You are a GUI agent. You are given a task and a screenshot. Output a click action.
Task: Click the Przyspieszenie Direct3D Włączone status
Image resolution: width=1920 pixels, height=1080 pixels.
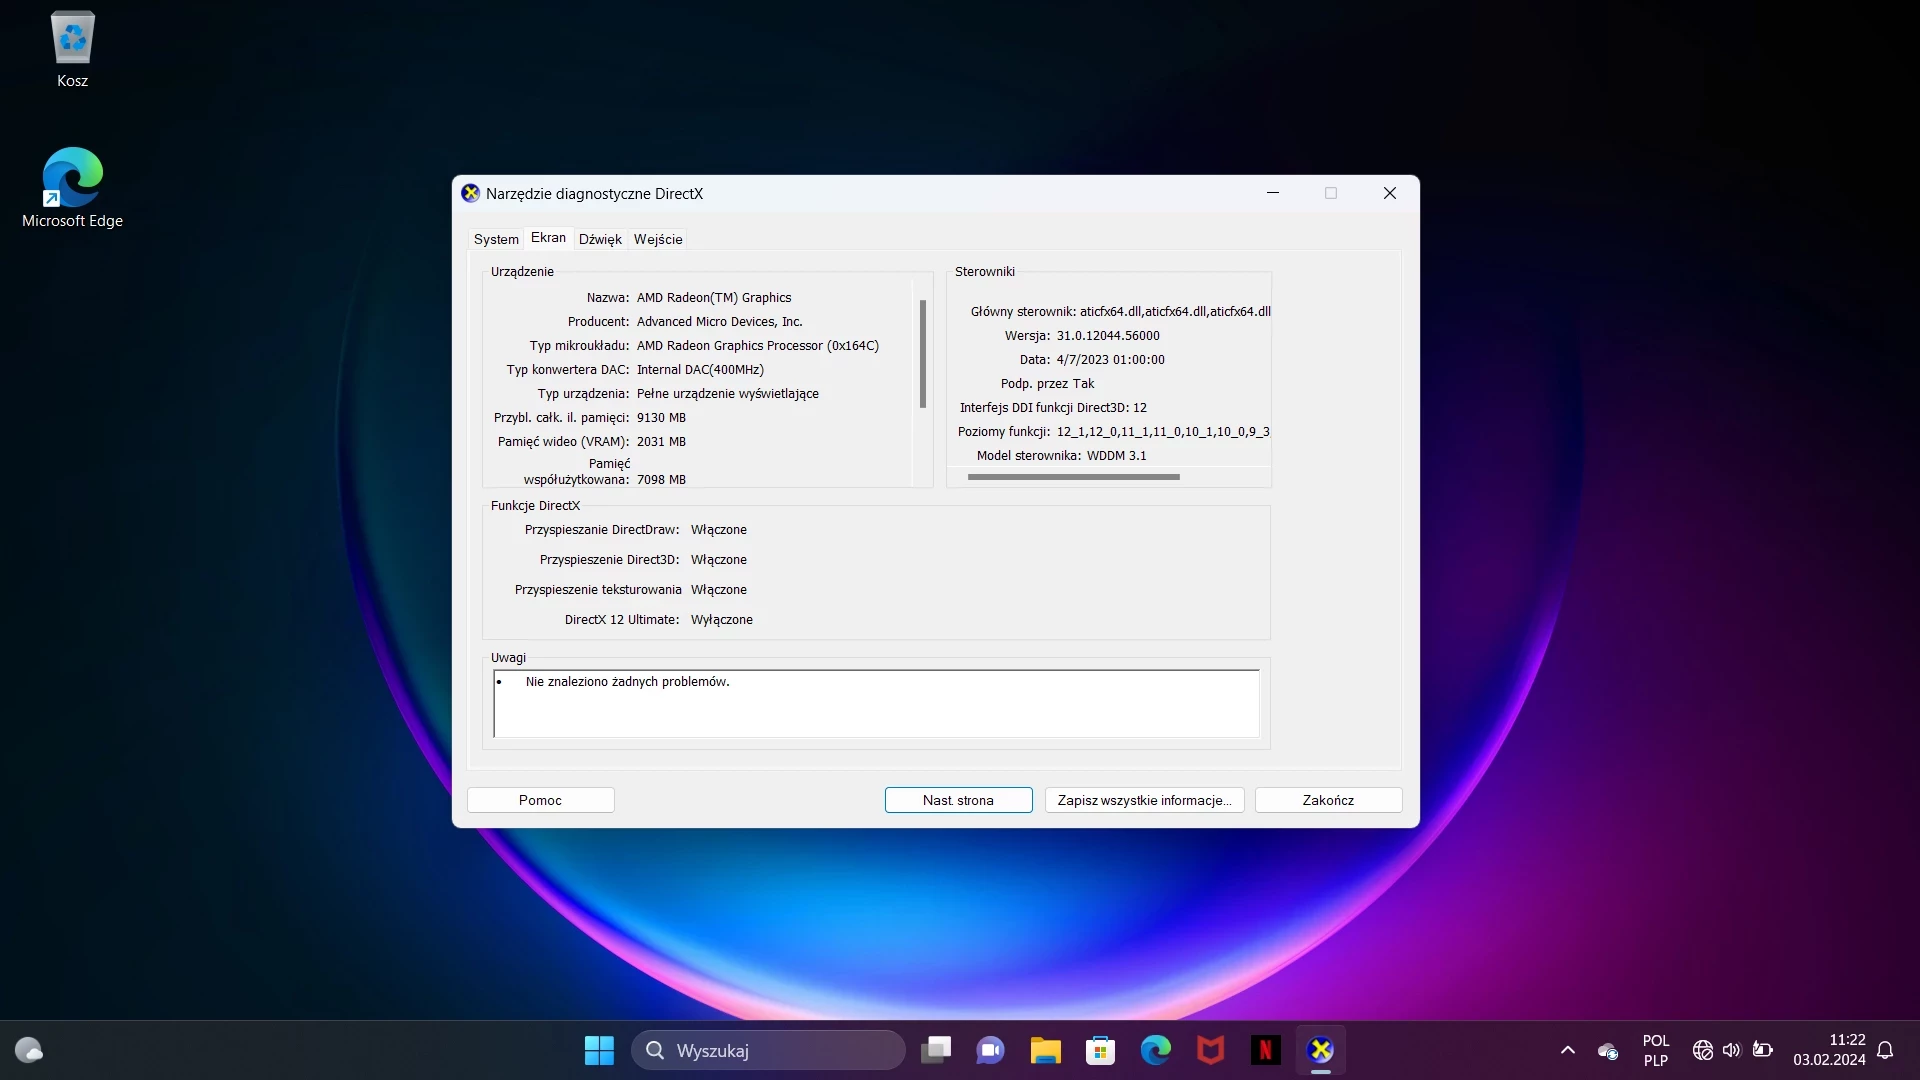tap(719, 560)
